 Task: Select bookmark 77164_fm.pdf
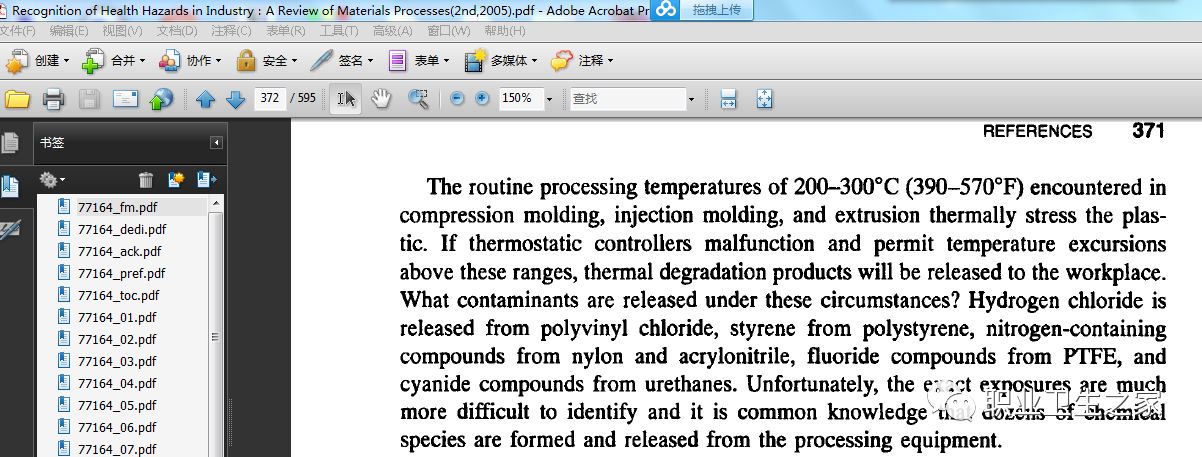pos(117,207)
